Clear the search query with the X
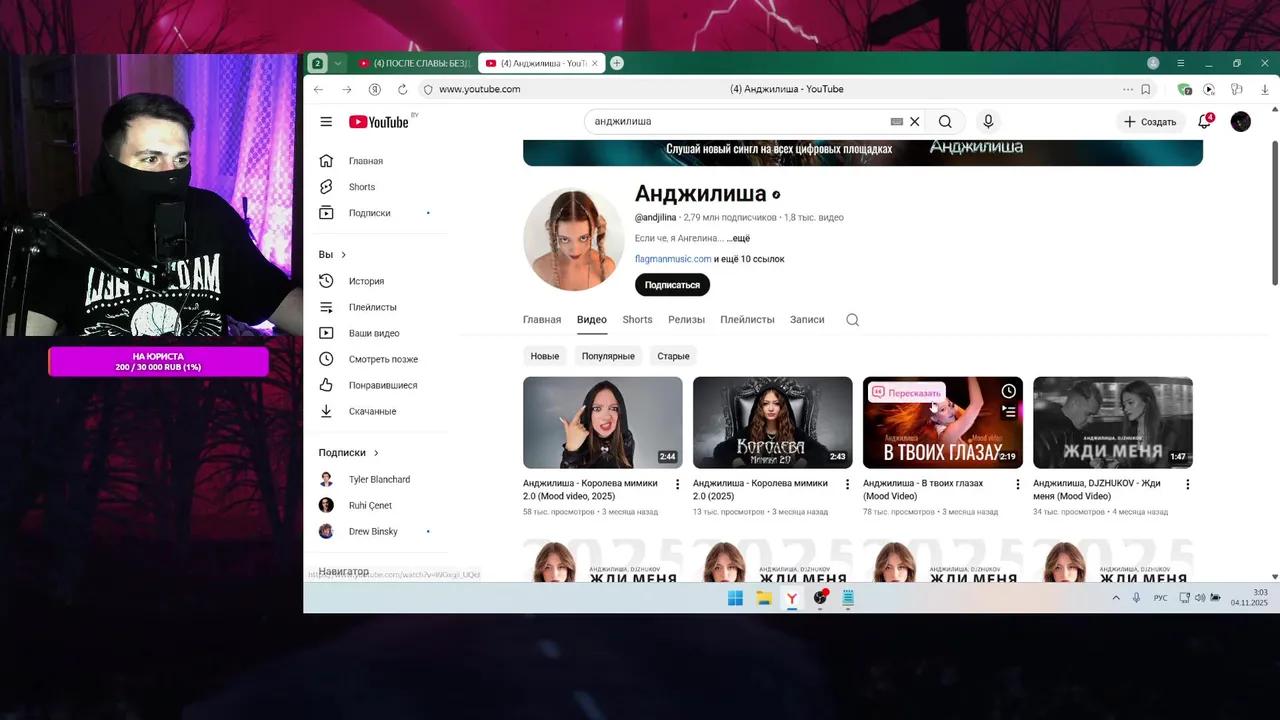 (x=914, y=122)
